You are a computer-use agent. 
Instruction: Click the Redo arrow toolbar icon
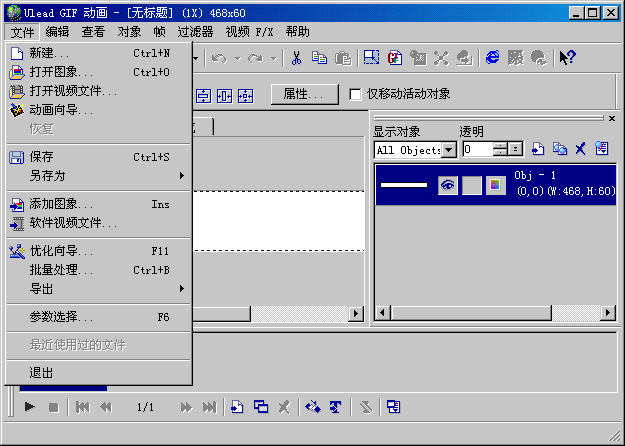(x=255, y=59)
